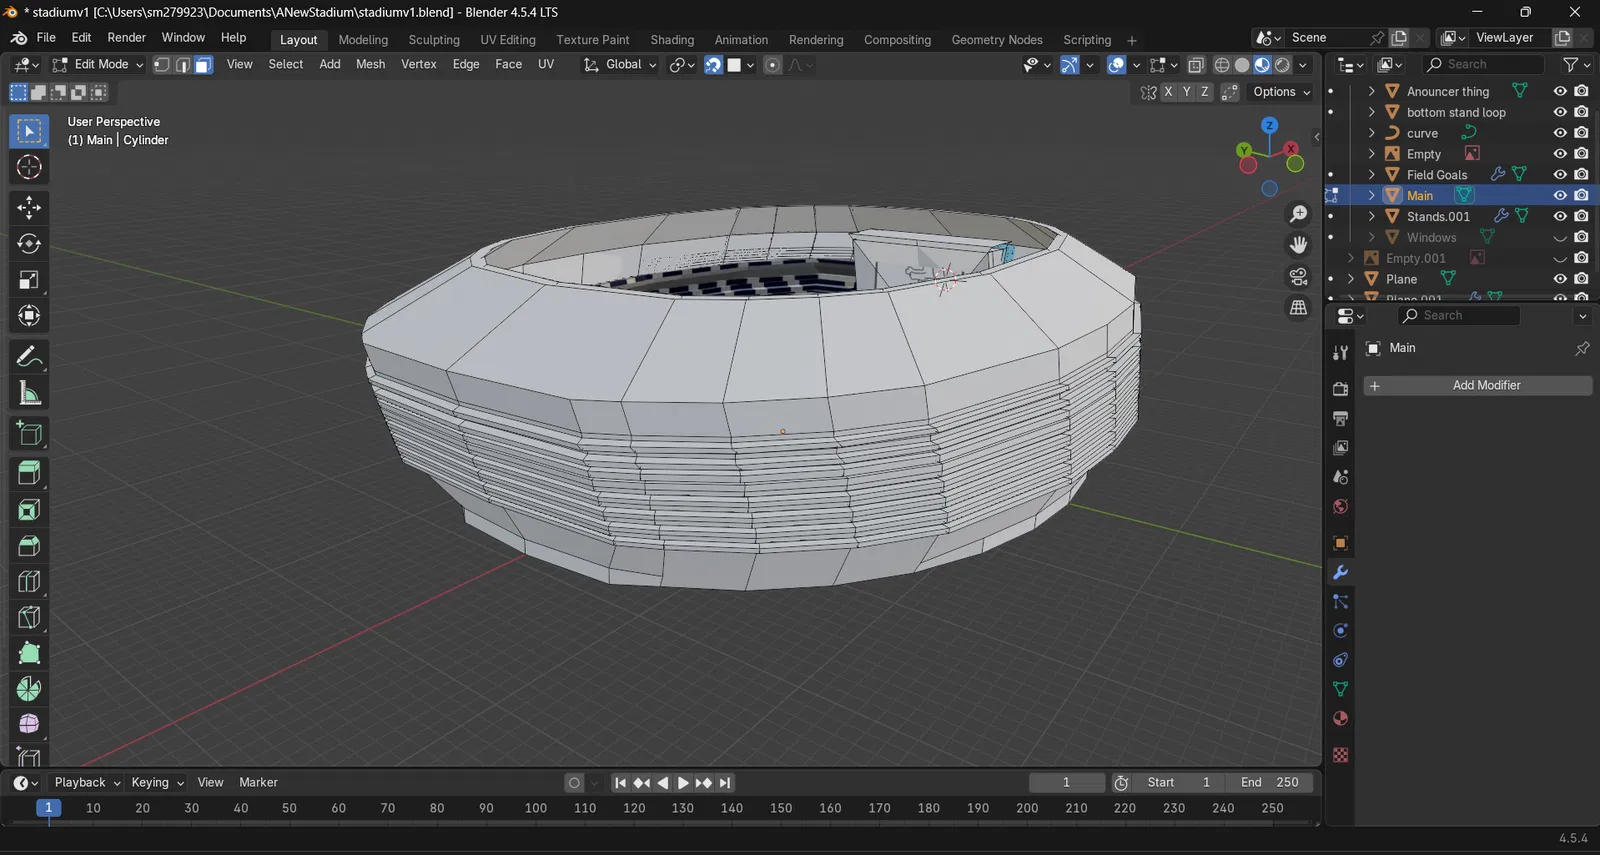Select the Loop Cut tool

(29, 582)
